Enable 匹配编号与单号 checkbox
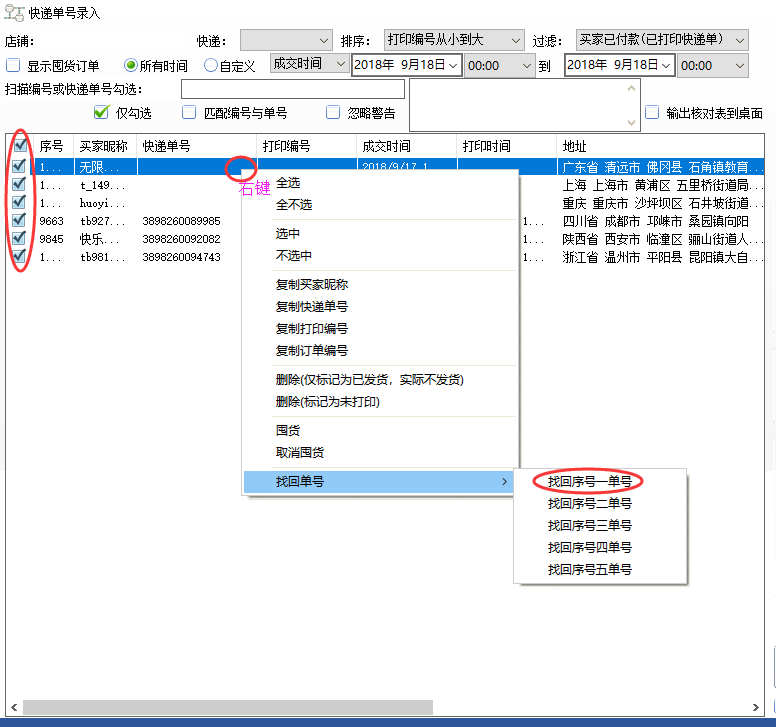The image size is (776, 727). pos(189,112)
